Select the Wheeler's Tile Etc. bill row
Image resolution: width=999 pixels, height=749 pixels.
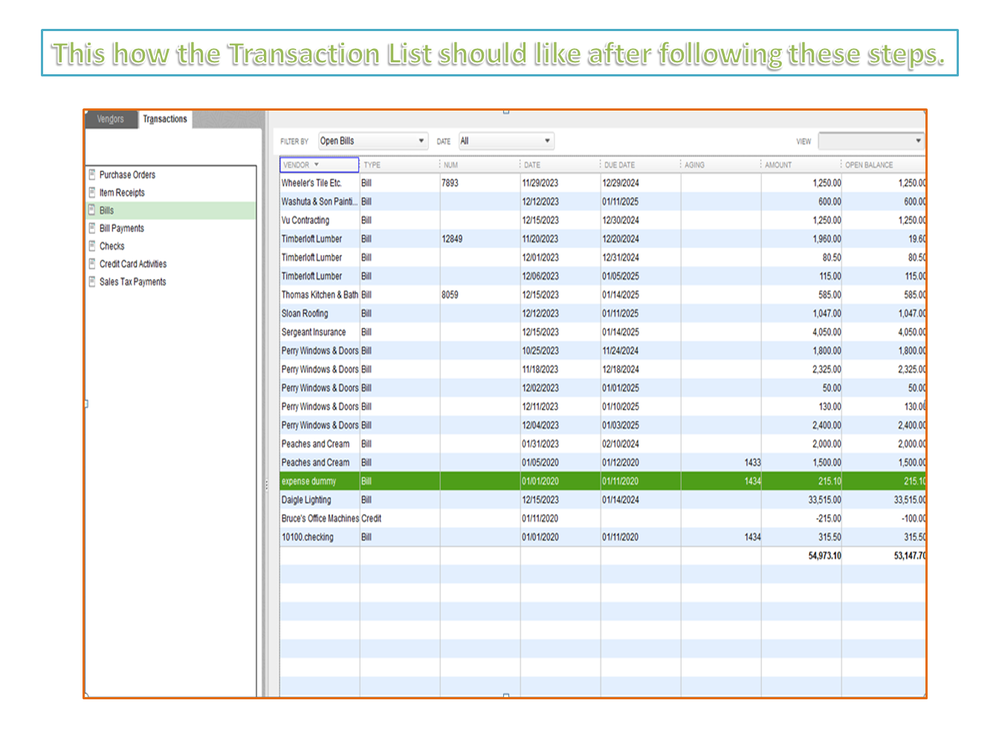(x=603, y=183)
